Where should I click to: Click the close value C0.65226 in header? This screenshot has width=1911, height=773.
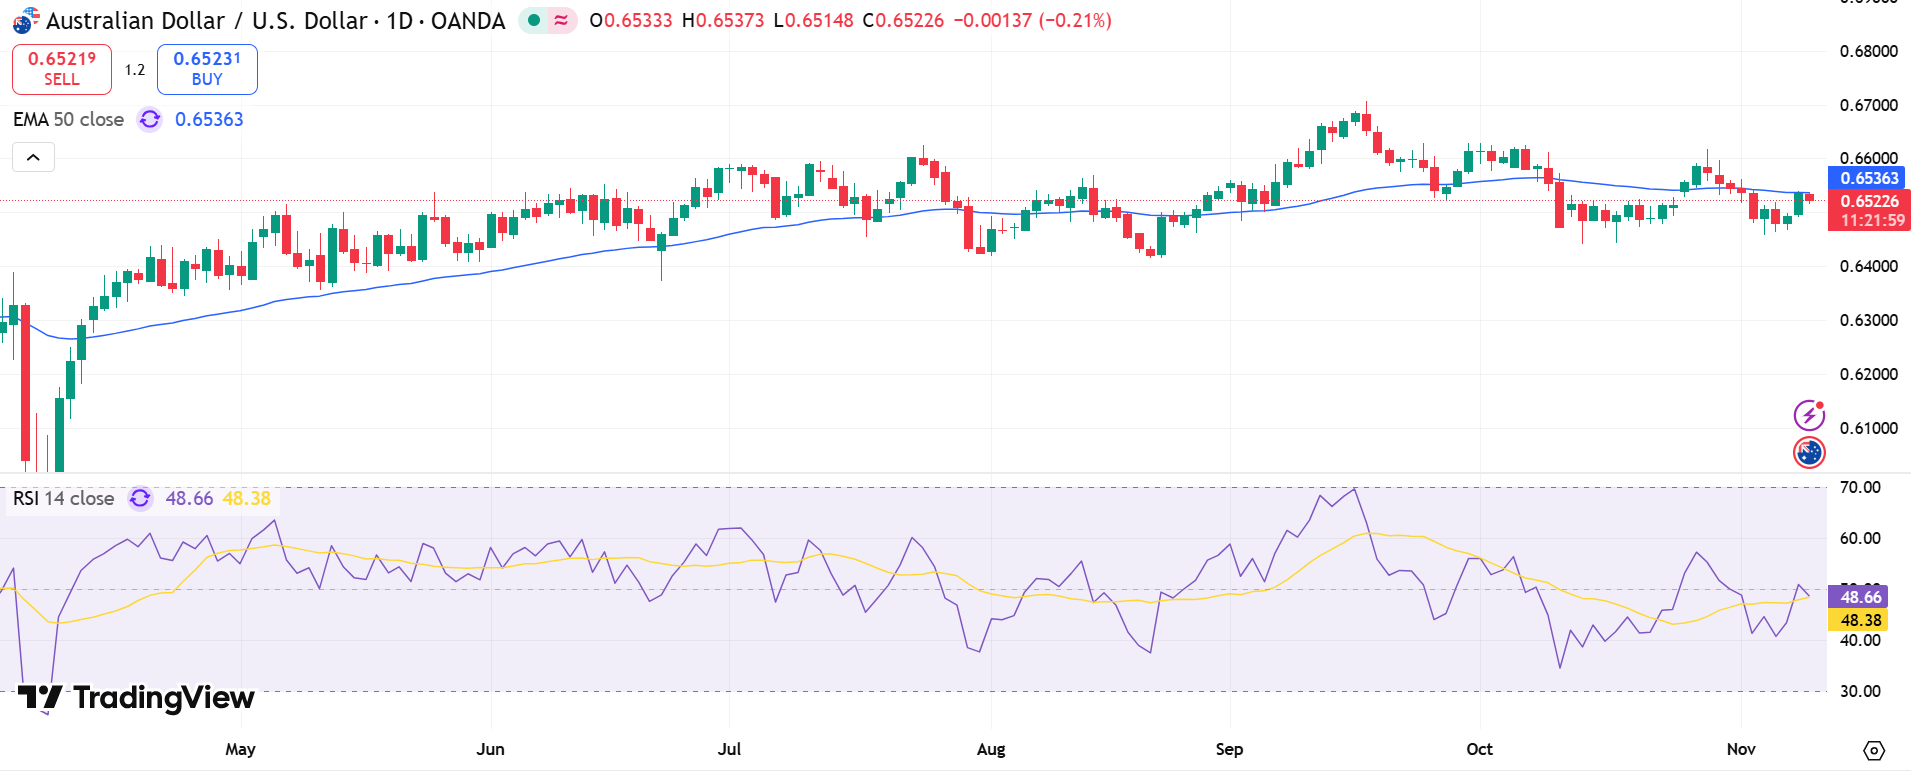903,21
